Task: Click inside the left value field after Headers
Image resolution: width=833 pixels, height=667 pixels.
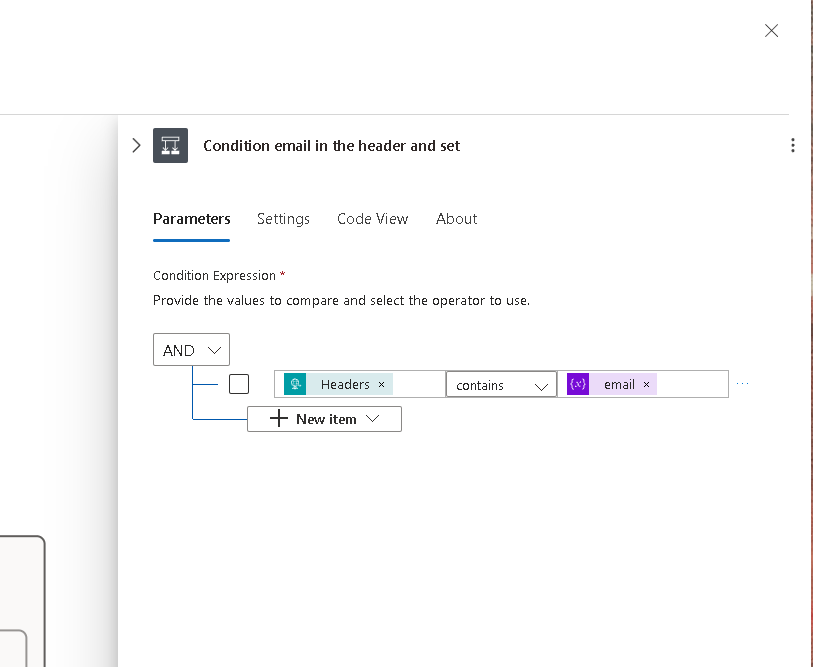Action: tap(419, 384)
